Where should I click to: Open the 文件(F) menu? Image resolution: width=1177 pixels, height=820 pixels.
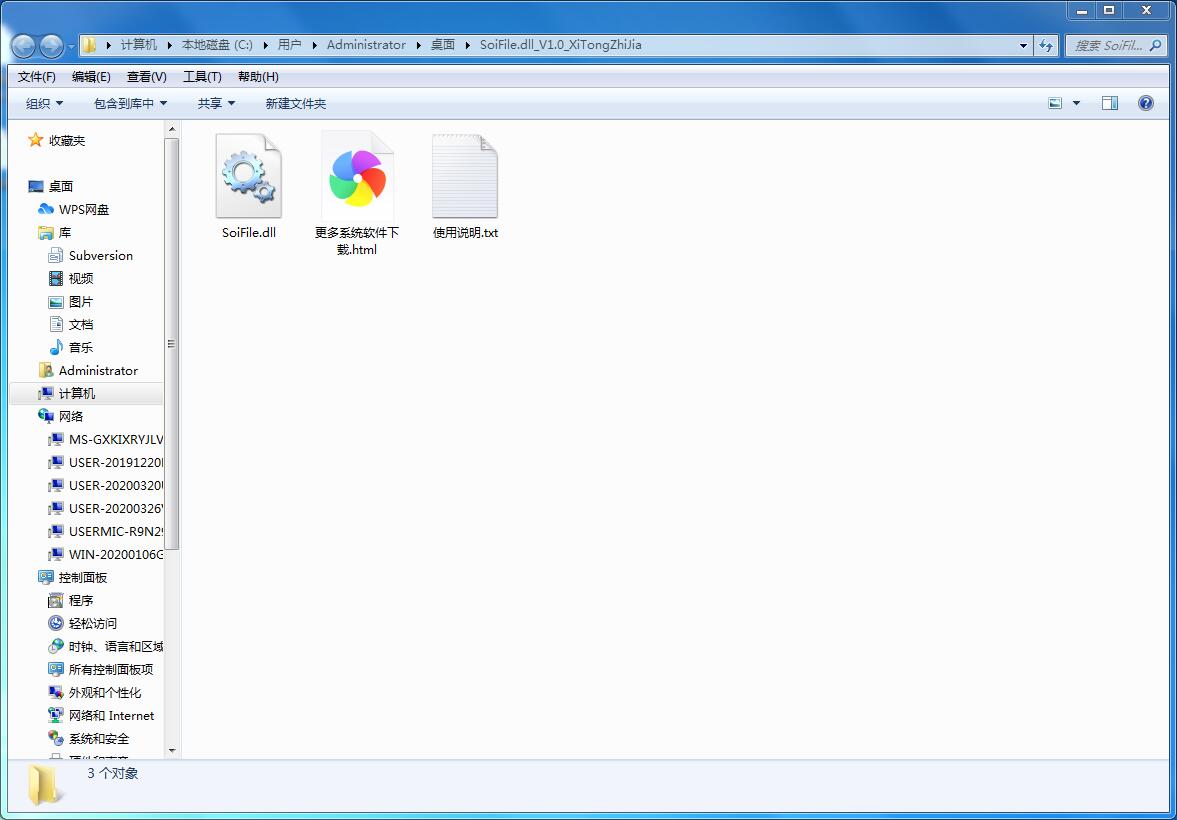coord(36,77)
